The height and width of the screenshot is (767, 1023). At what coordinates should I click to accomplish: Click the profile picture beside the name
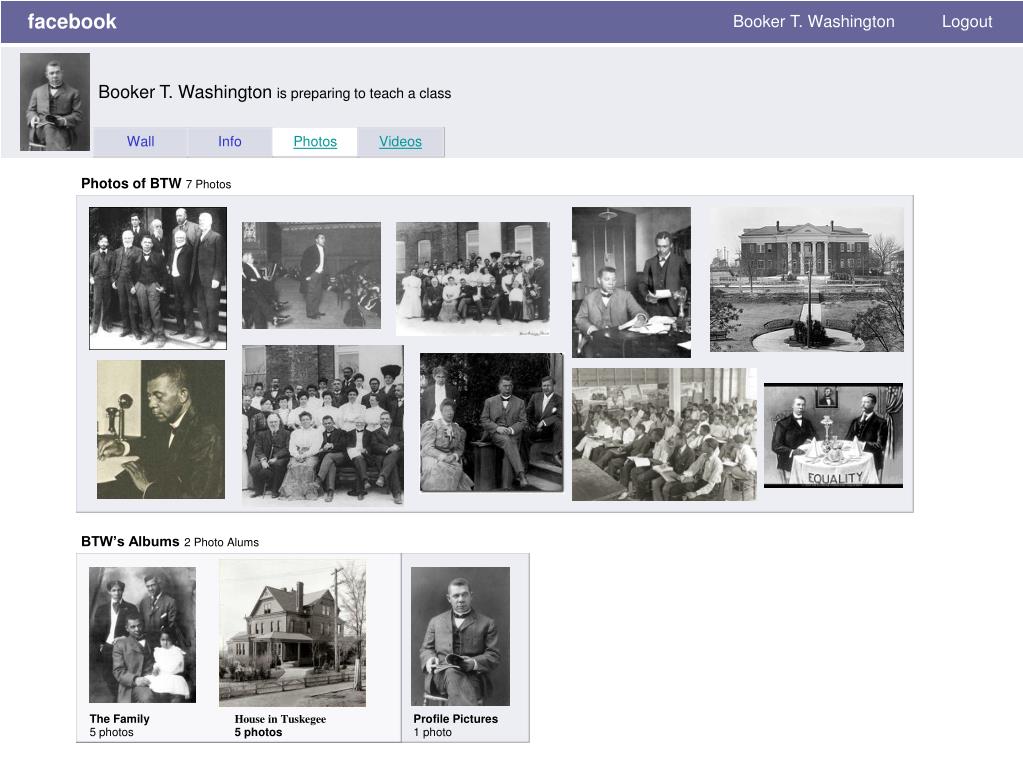(55, 102)
